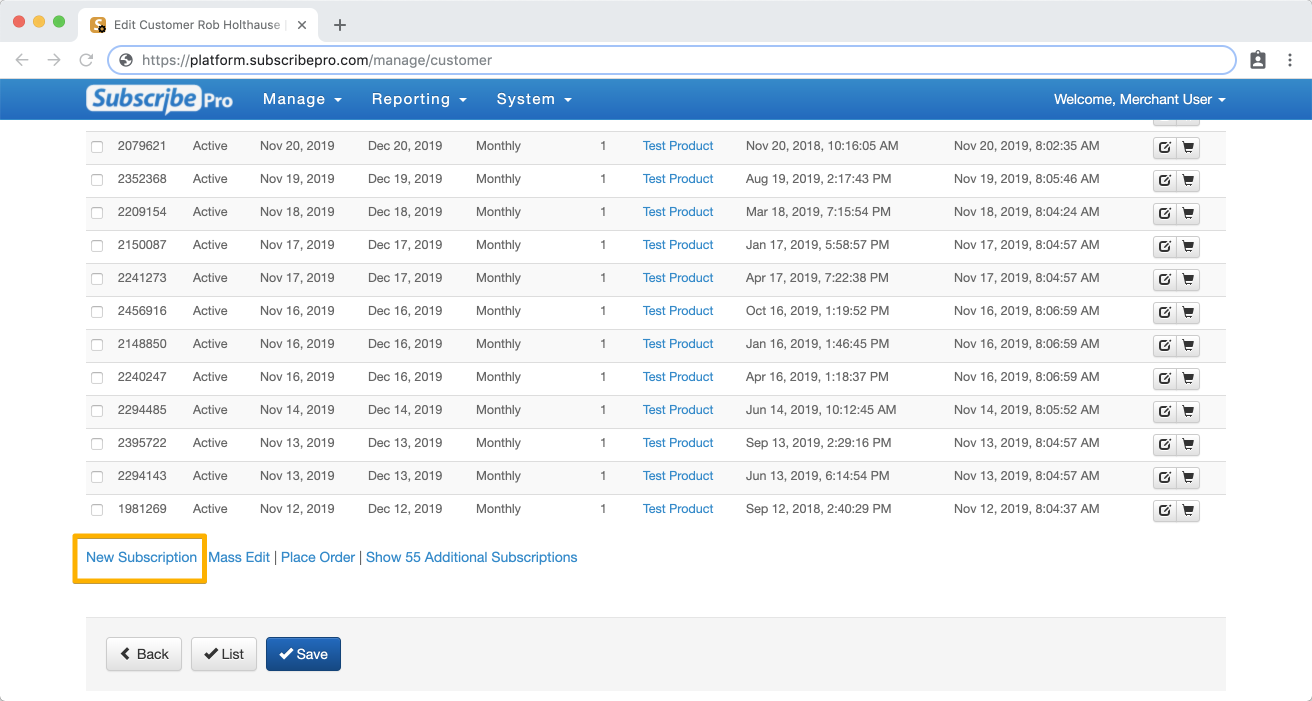
Task: Click the cart icon for subscription 2241273
Action: [x=1188, y=280]
